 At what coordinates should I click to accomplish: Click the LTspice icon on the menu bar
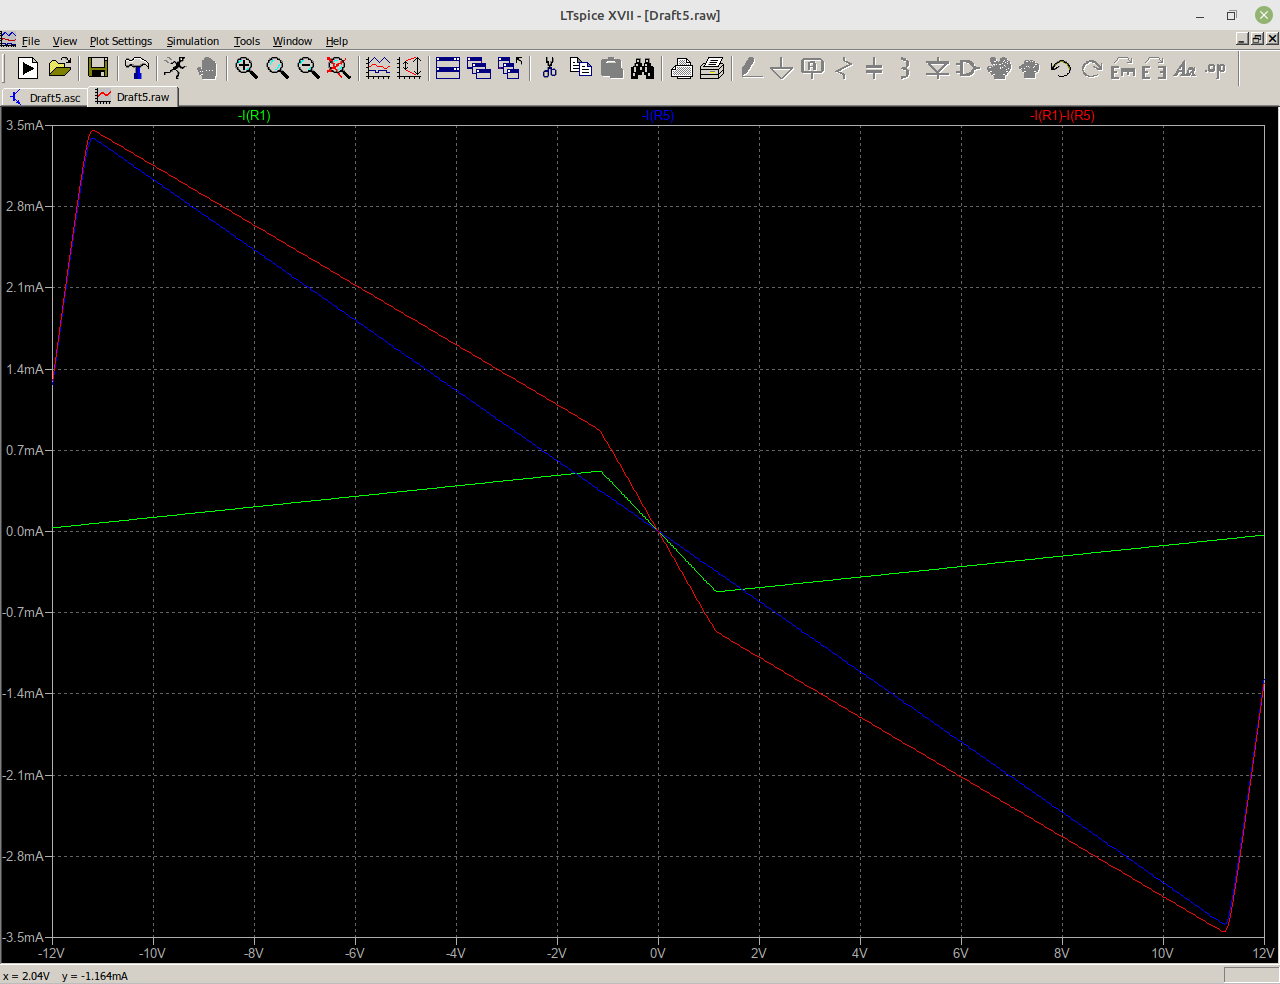click(9, 40)
